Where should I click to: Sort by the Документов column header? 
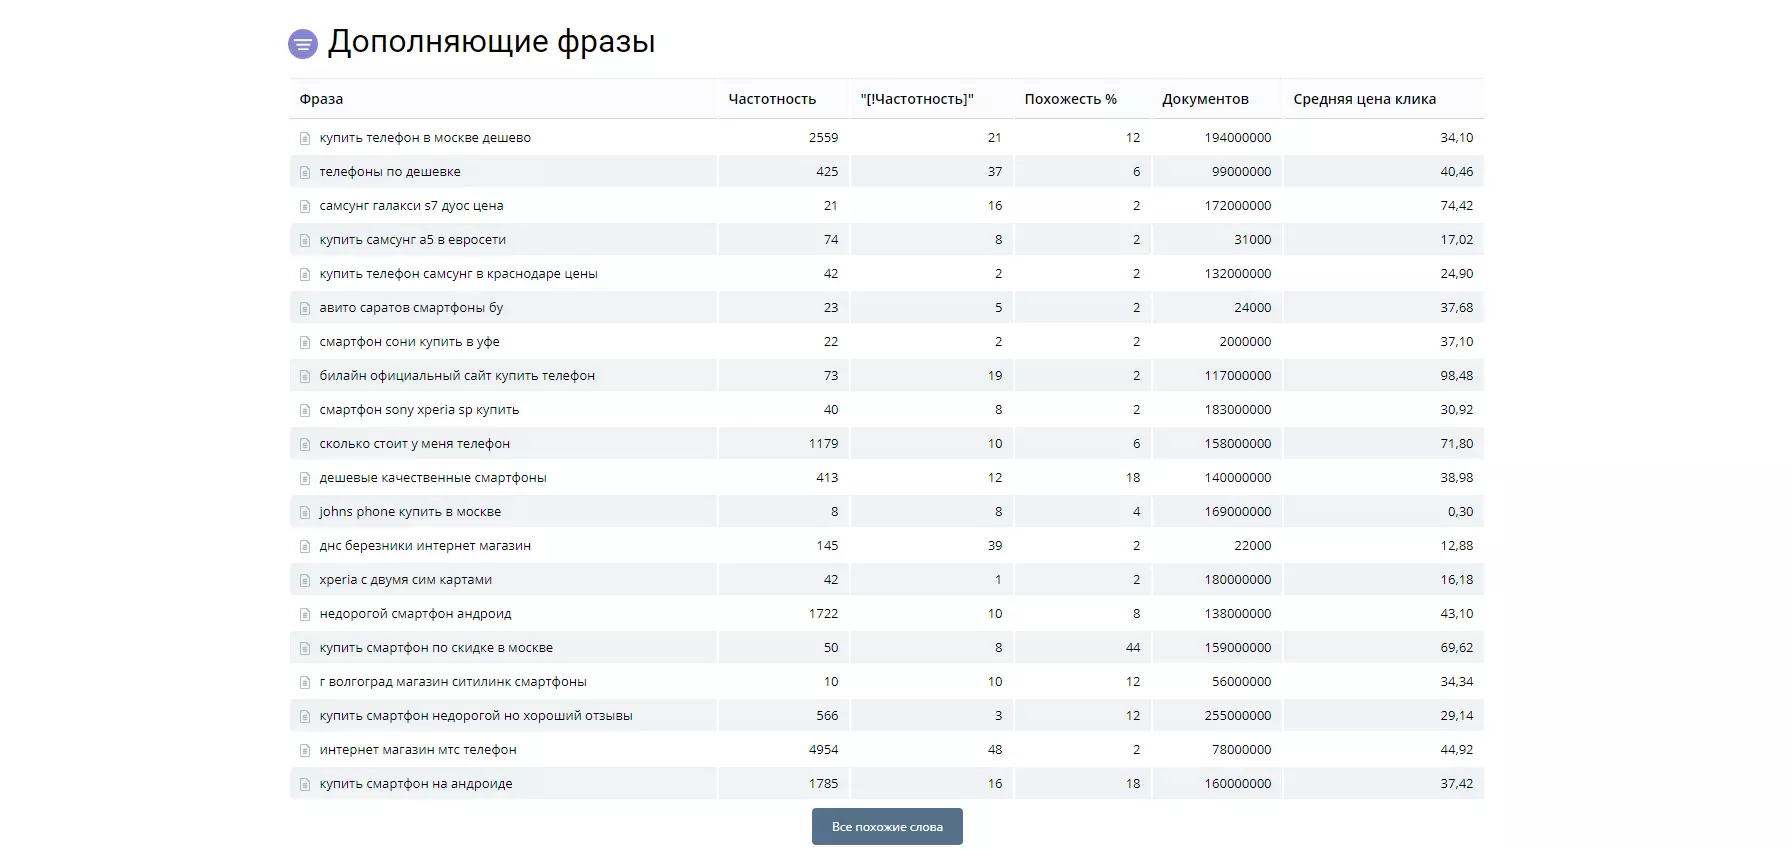1205,99
